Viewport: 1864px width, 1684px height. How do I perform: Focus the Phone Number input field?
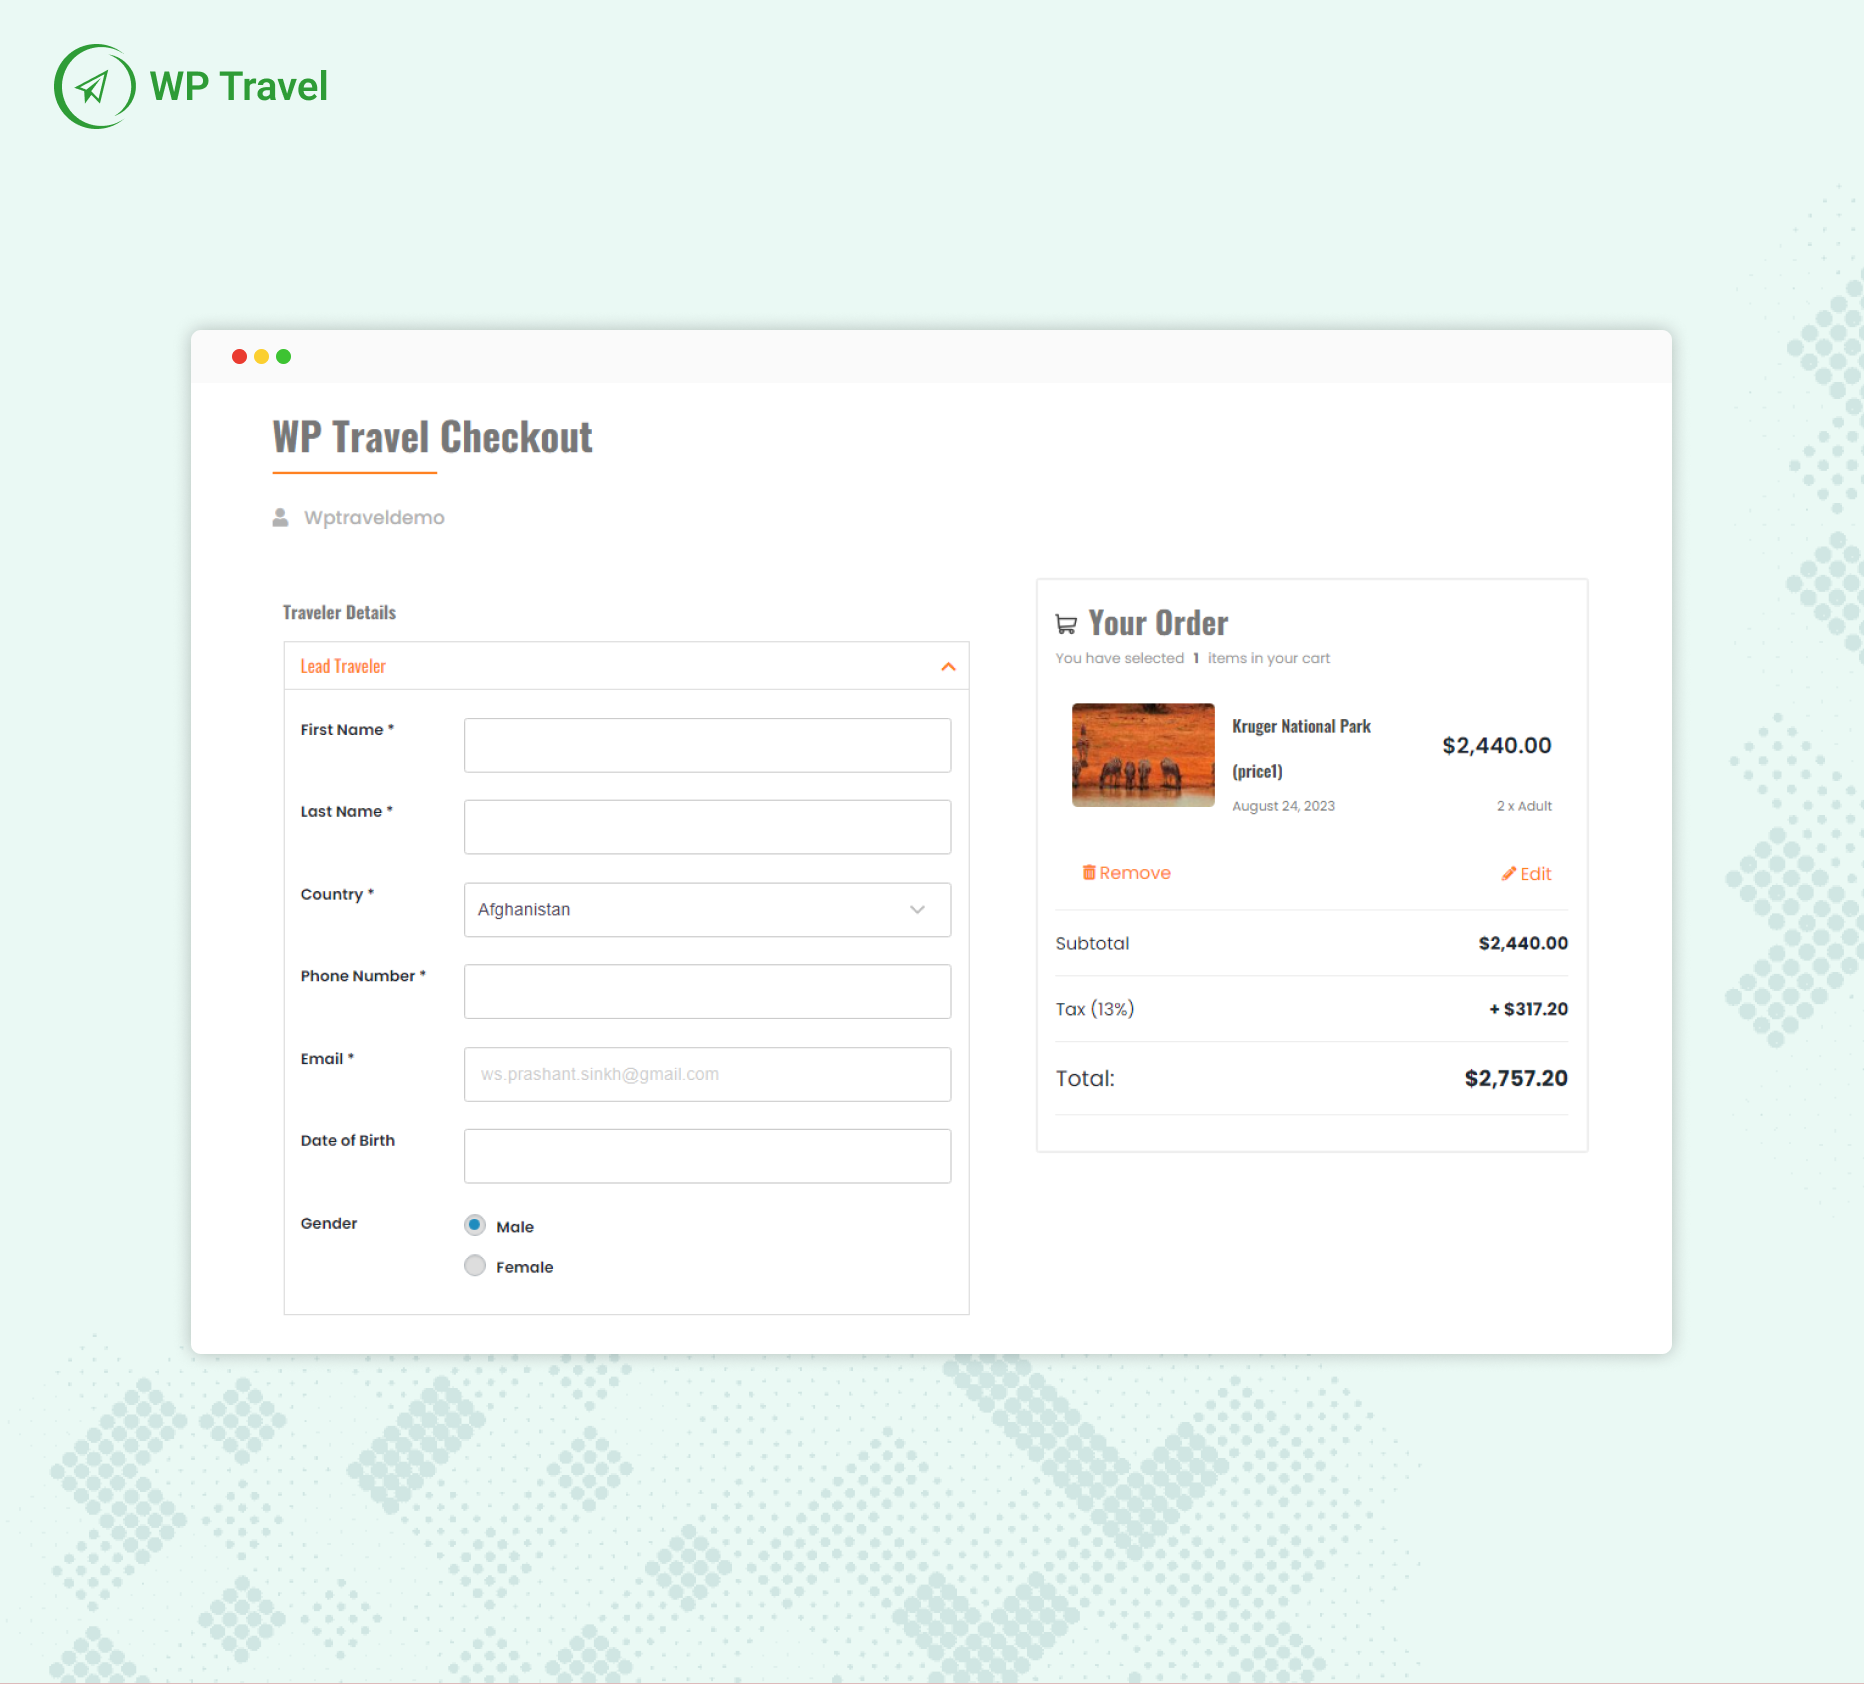click(x=707, y=991)
